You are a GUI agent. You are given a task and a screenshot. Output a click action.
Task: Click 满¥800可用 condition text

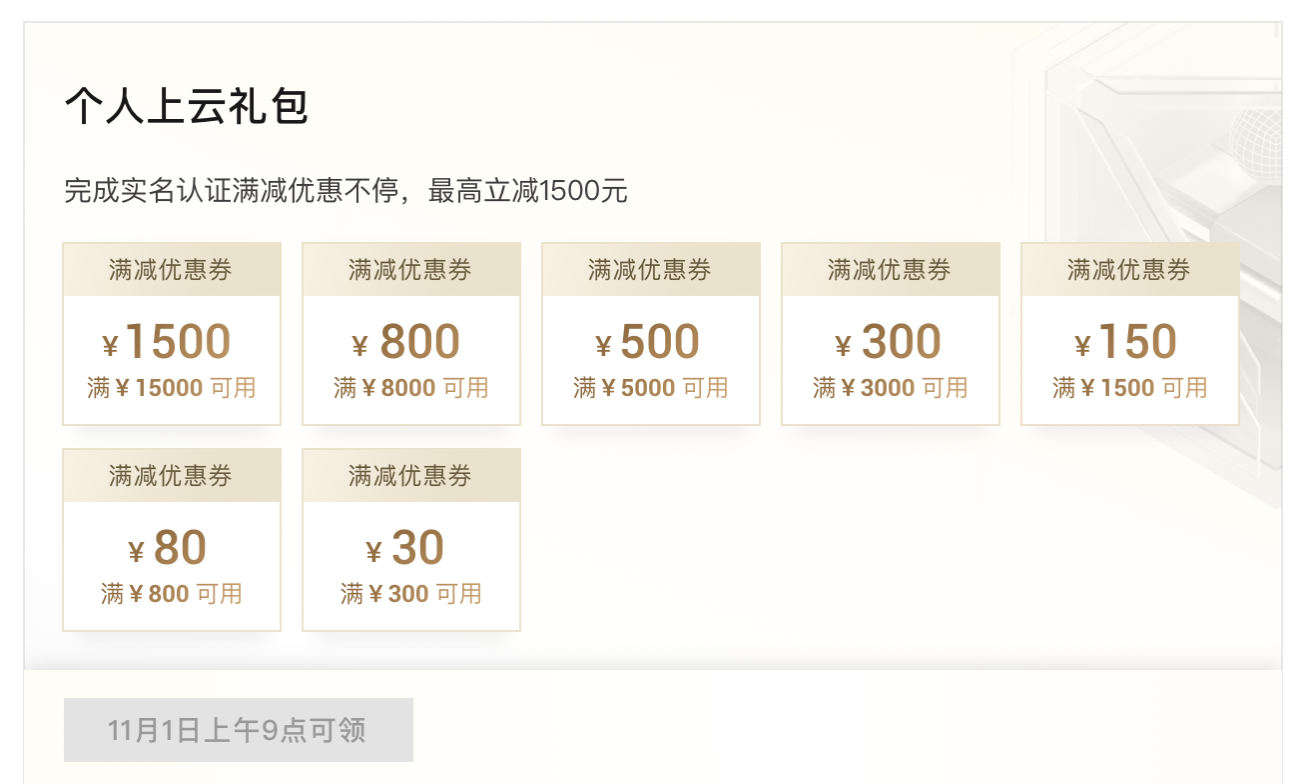pyautogui.click(x=171, y=593)
